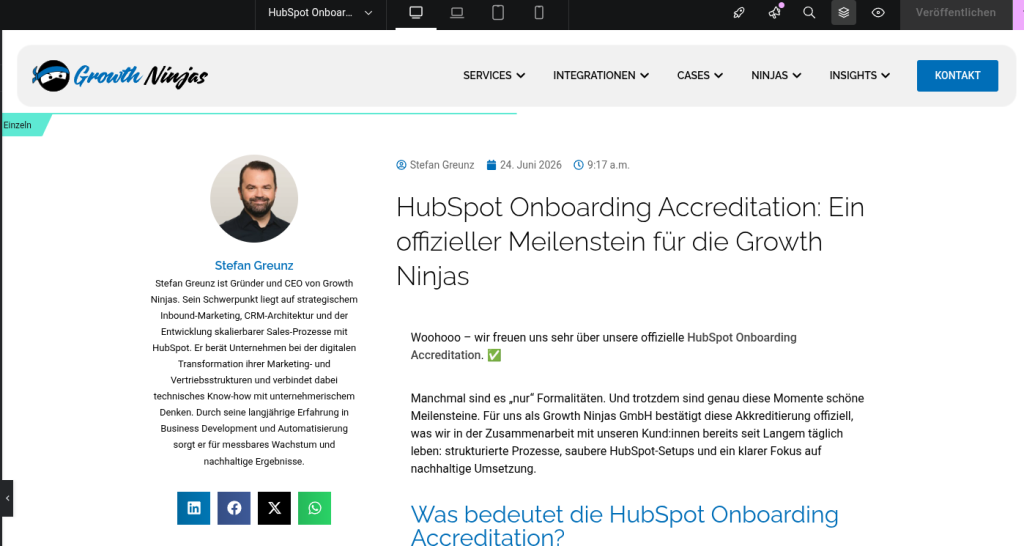The image size is (1024, 546).
Task: Click the 24. Juni 2026 date
Action: [531, 165]
